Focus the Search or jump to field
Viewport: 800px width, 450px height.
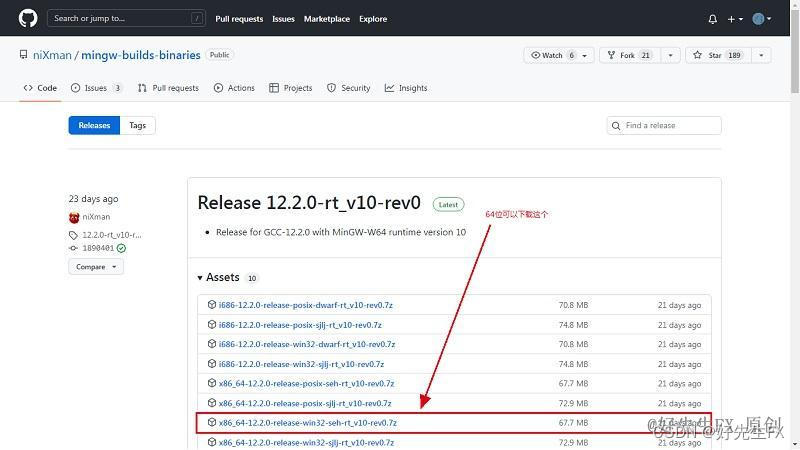pyautogui.click(x=127, y=18)
